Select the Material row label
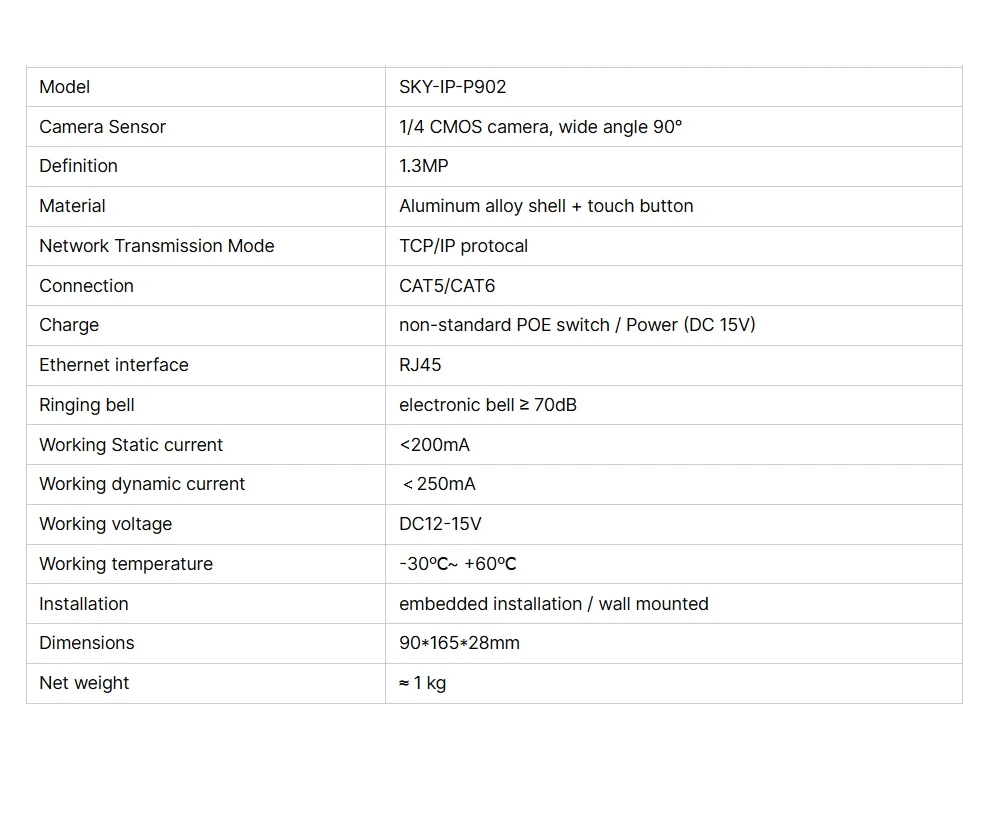The image size is (984, 828). coord(72,206)
